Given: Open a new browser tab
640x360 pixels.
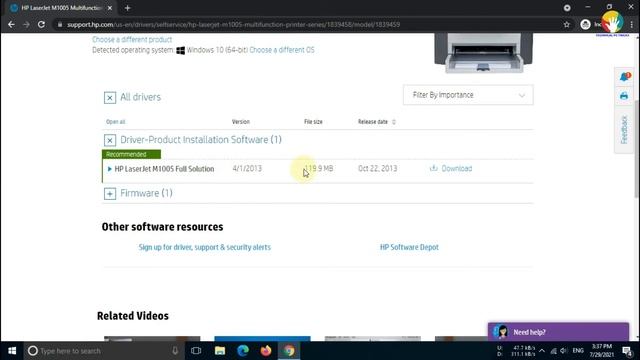Looking at the screenshot, I should pos(127,8).
